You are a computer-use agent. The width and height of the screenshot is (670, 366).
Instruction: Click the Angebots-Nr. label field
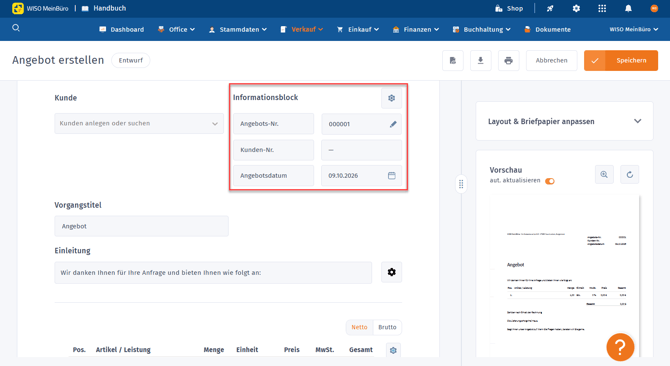[x=273, y=124]
